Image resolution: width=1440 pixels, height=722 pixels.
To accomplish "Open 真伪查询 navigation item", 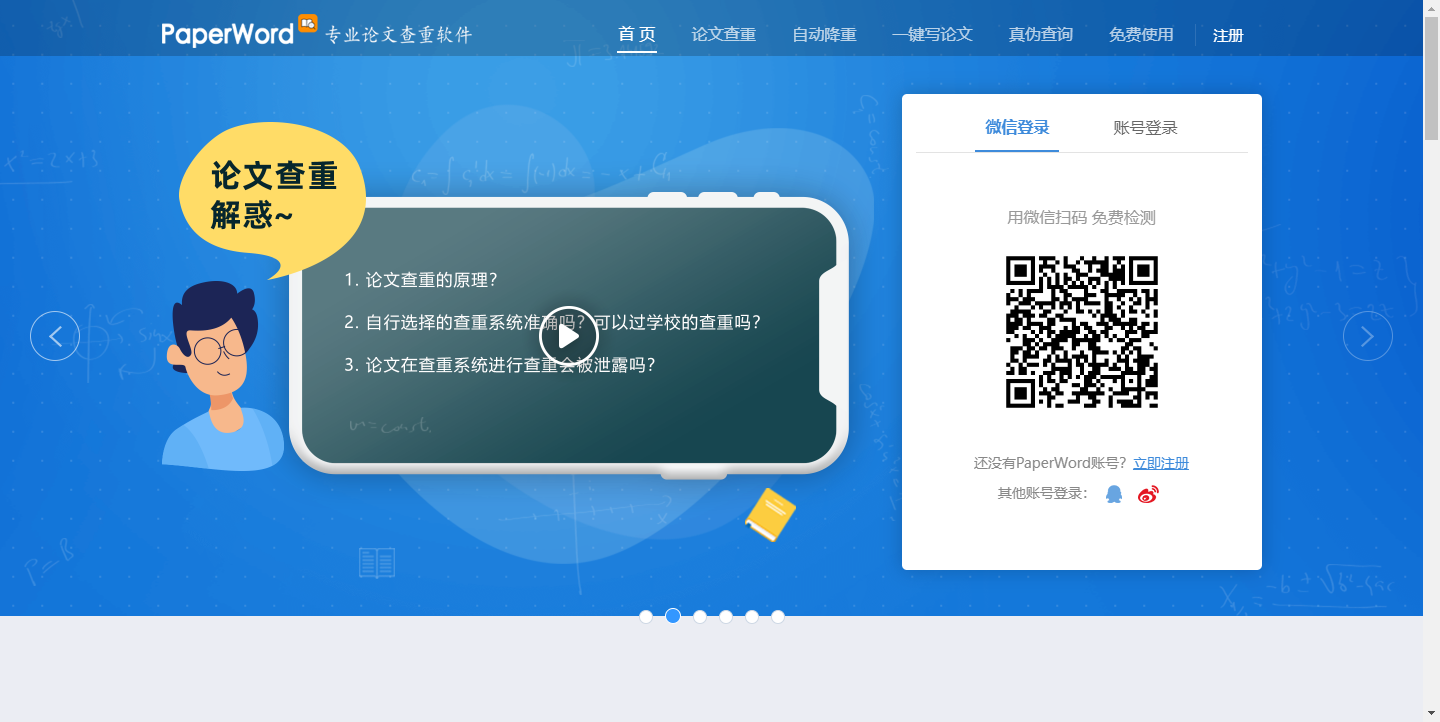I will [x=1041, y=34].
